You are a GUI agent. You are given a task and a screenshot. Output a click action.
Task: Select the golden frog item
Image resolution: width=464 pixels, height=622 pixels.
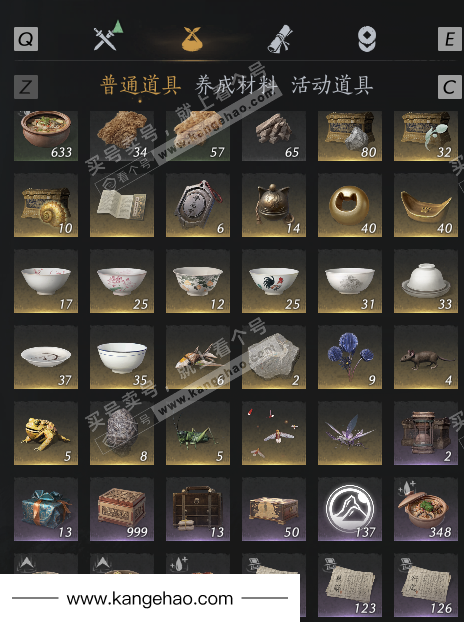[46, 433]
